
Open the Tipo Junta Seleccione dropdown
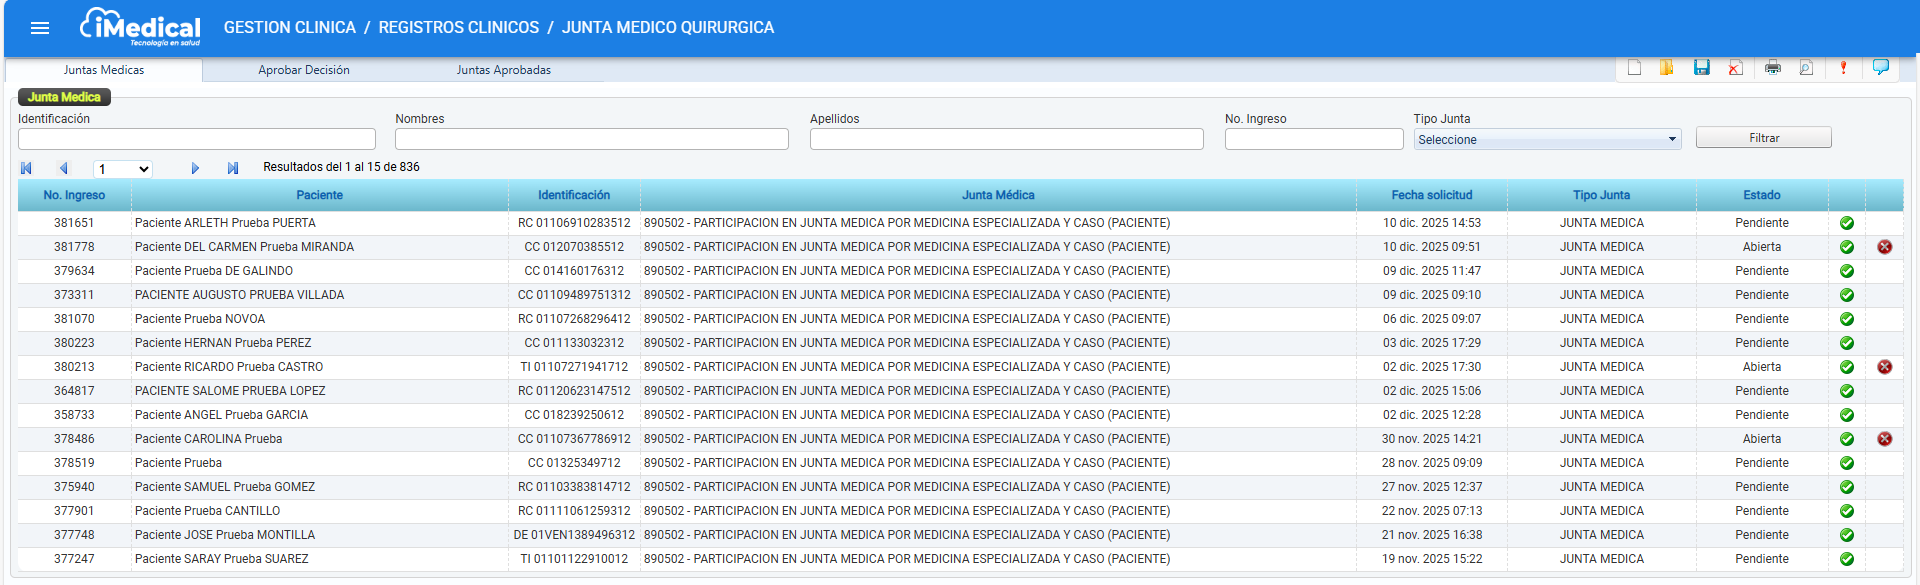1547,140
